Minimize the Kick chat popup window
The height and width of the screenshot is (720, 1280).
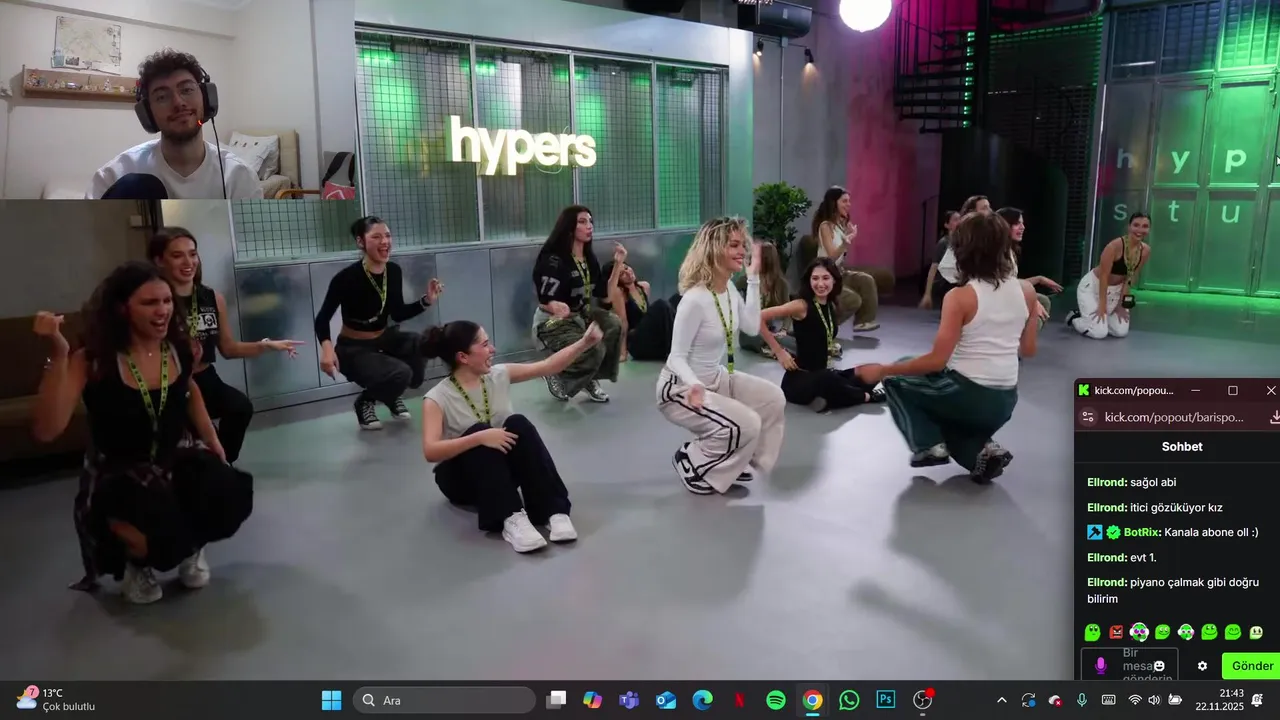tap(1195, 390)
